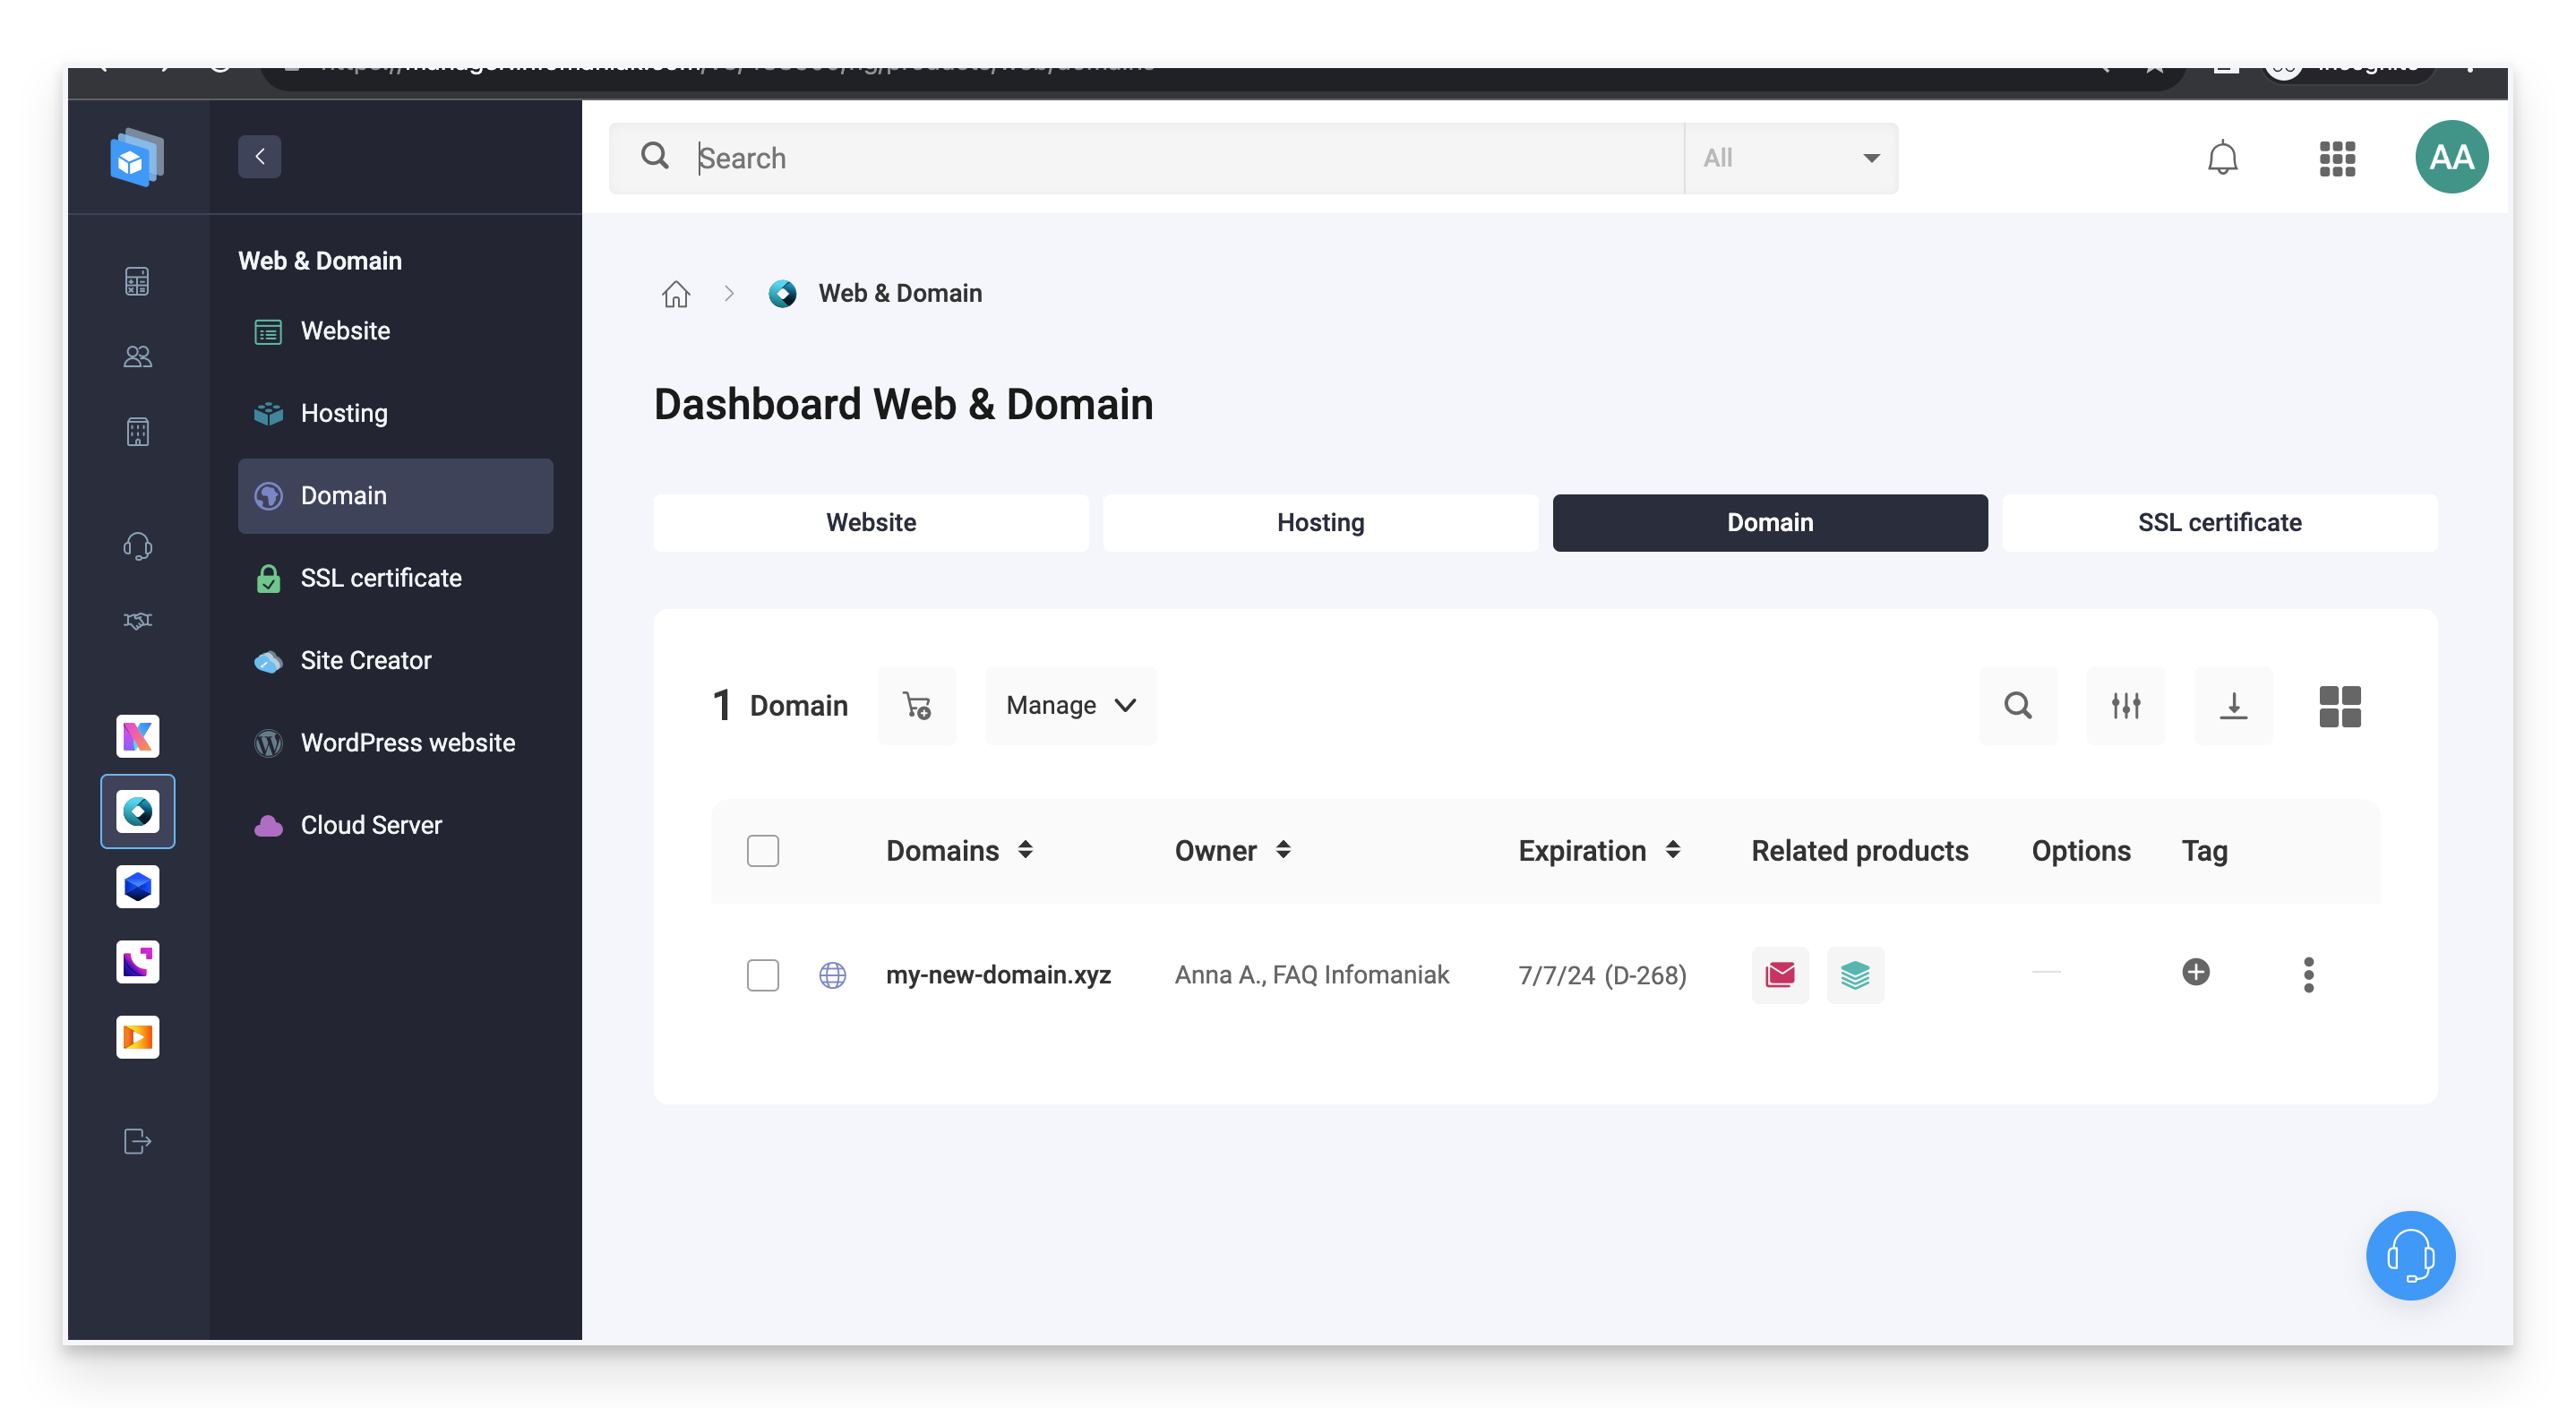Click the add-to-cart icon next to the domain count
Screen dimensions: 2576x1408
coord(917,705)
